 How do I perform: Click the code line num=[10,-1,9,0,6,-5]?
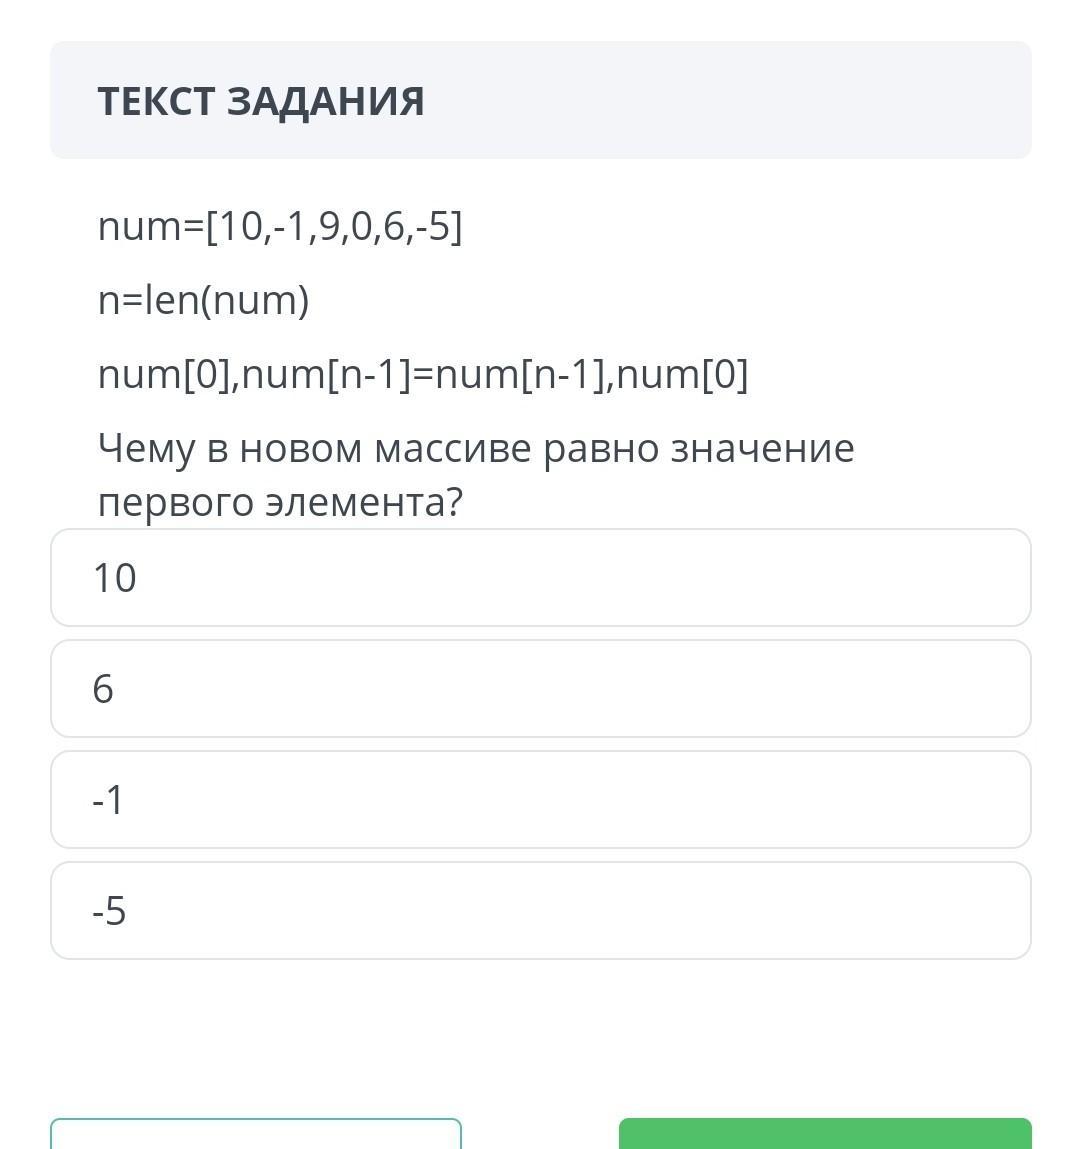point(280,227)
